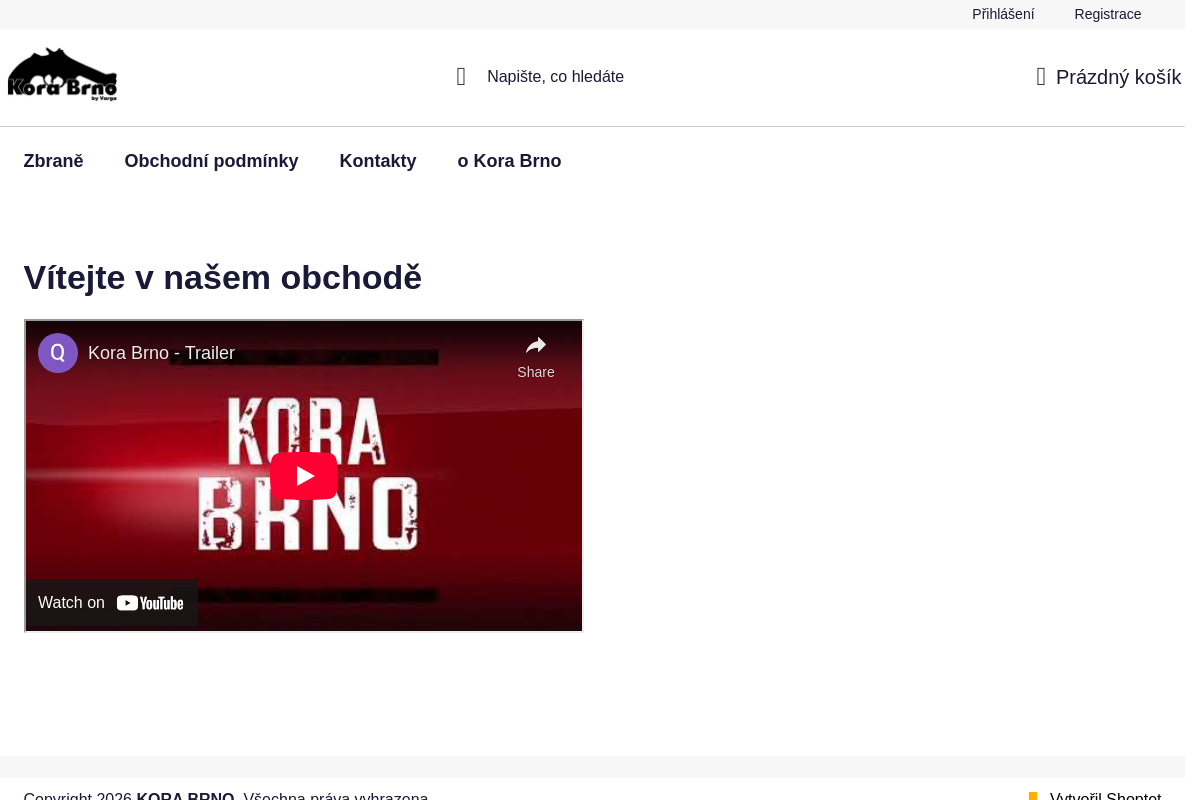The width and height of the screenshot is (1200, 800).
Task: Click the Napište, co hledáte search field
Action: click(x=556, y=76)
